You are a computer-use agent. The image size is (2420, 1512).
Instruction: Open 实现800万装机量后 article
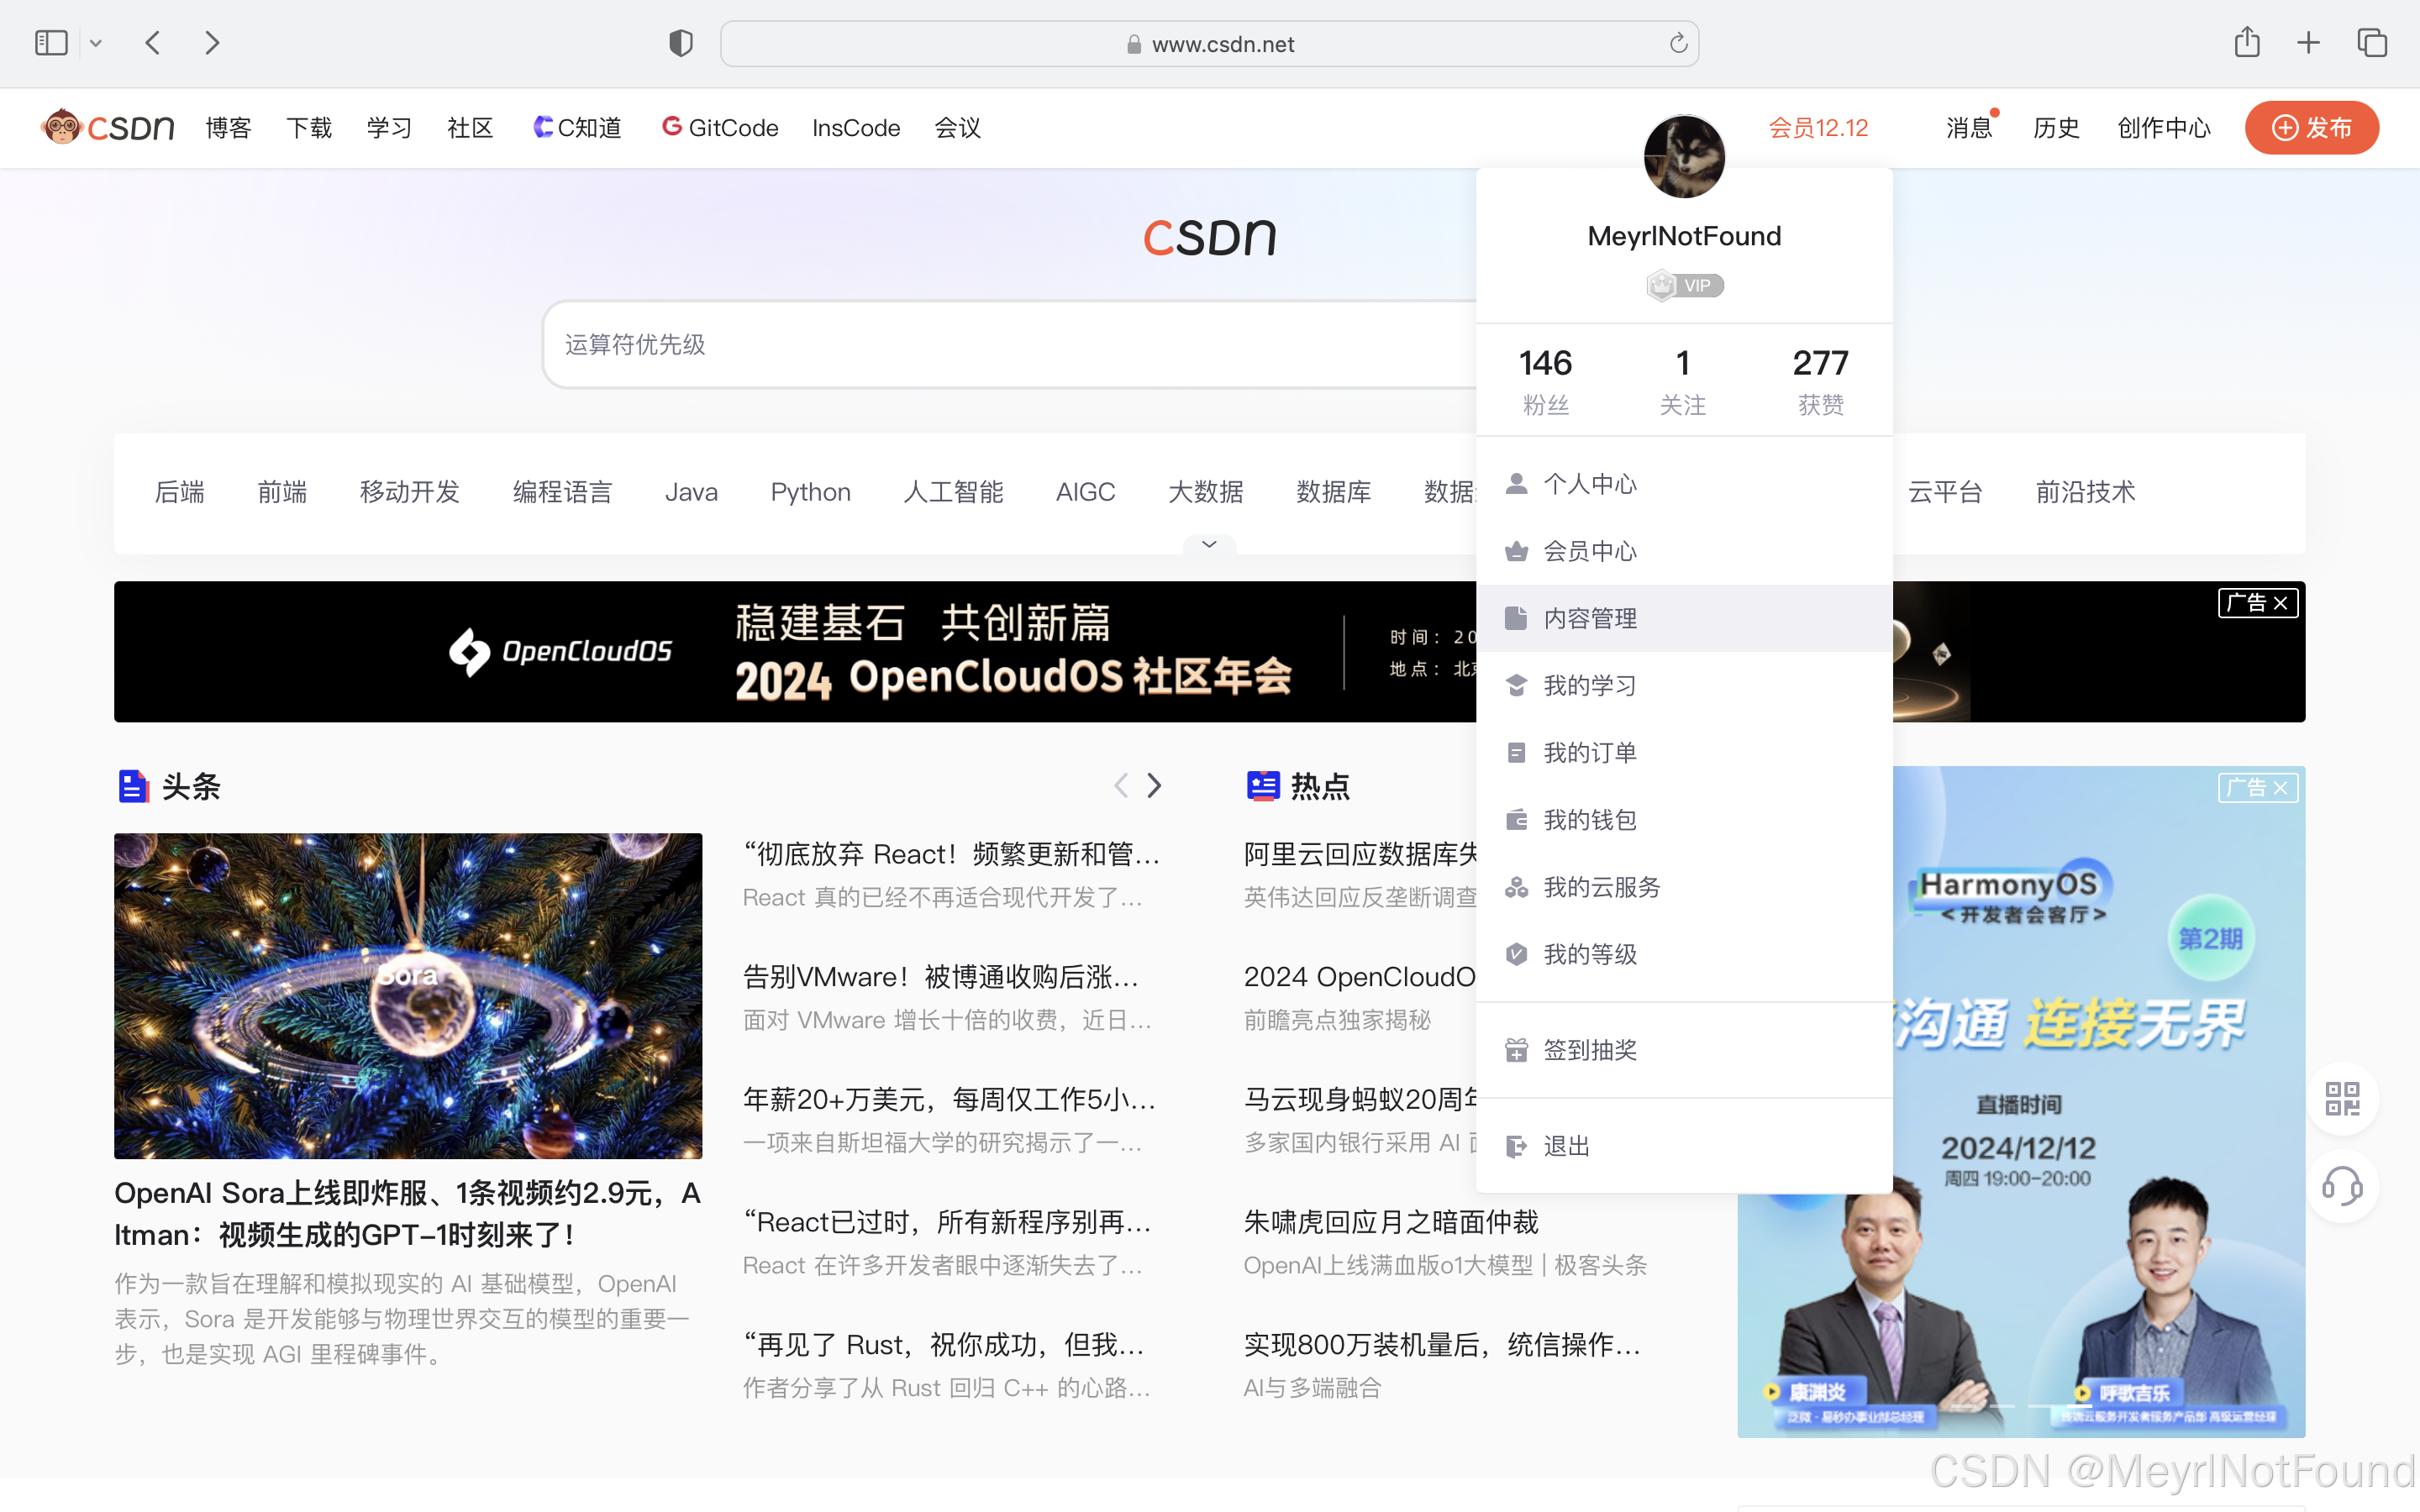(x=1442, y=1345)
